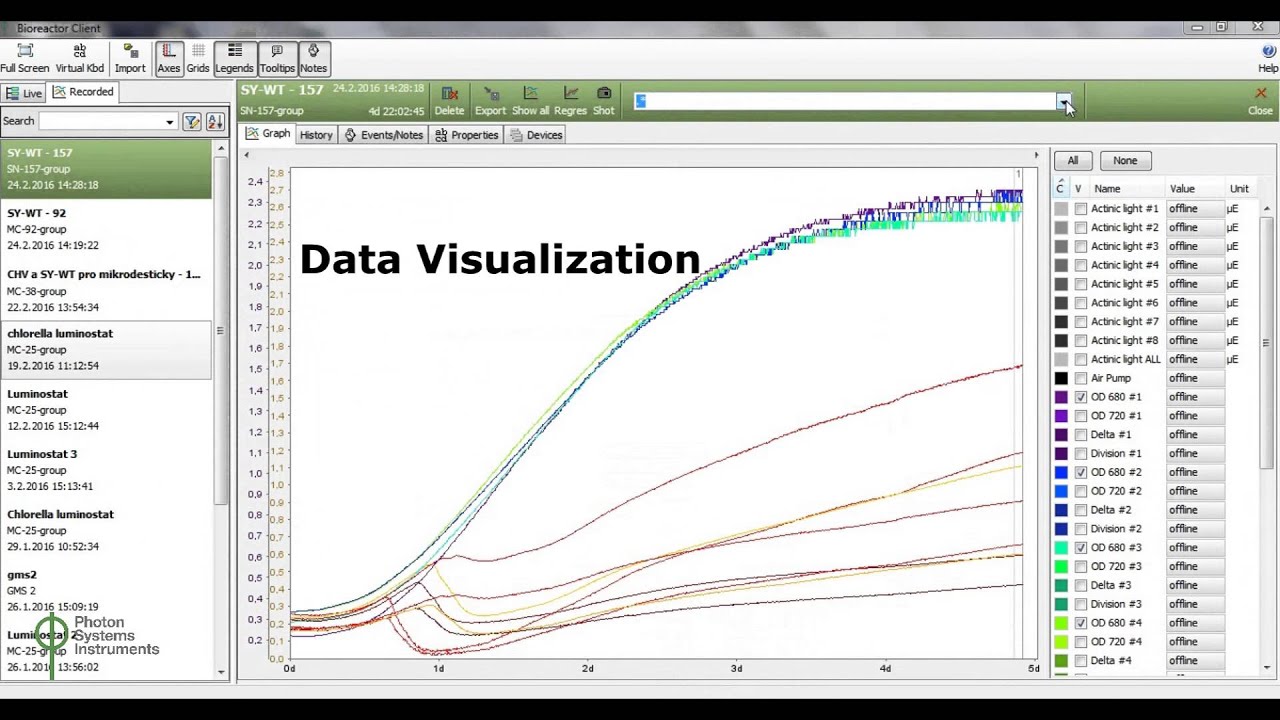
Task: Enable the Actinic light #1 checkbox
Action: pyautogui.click(x=1081, y=209)
